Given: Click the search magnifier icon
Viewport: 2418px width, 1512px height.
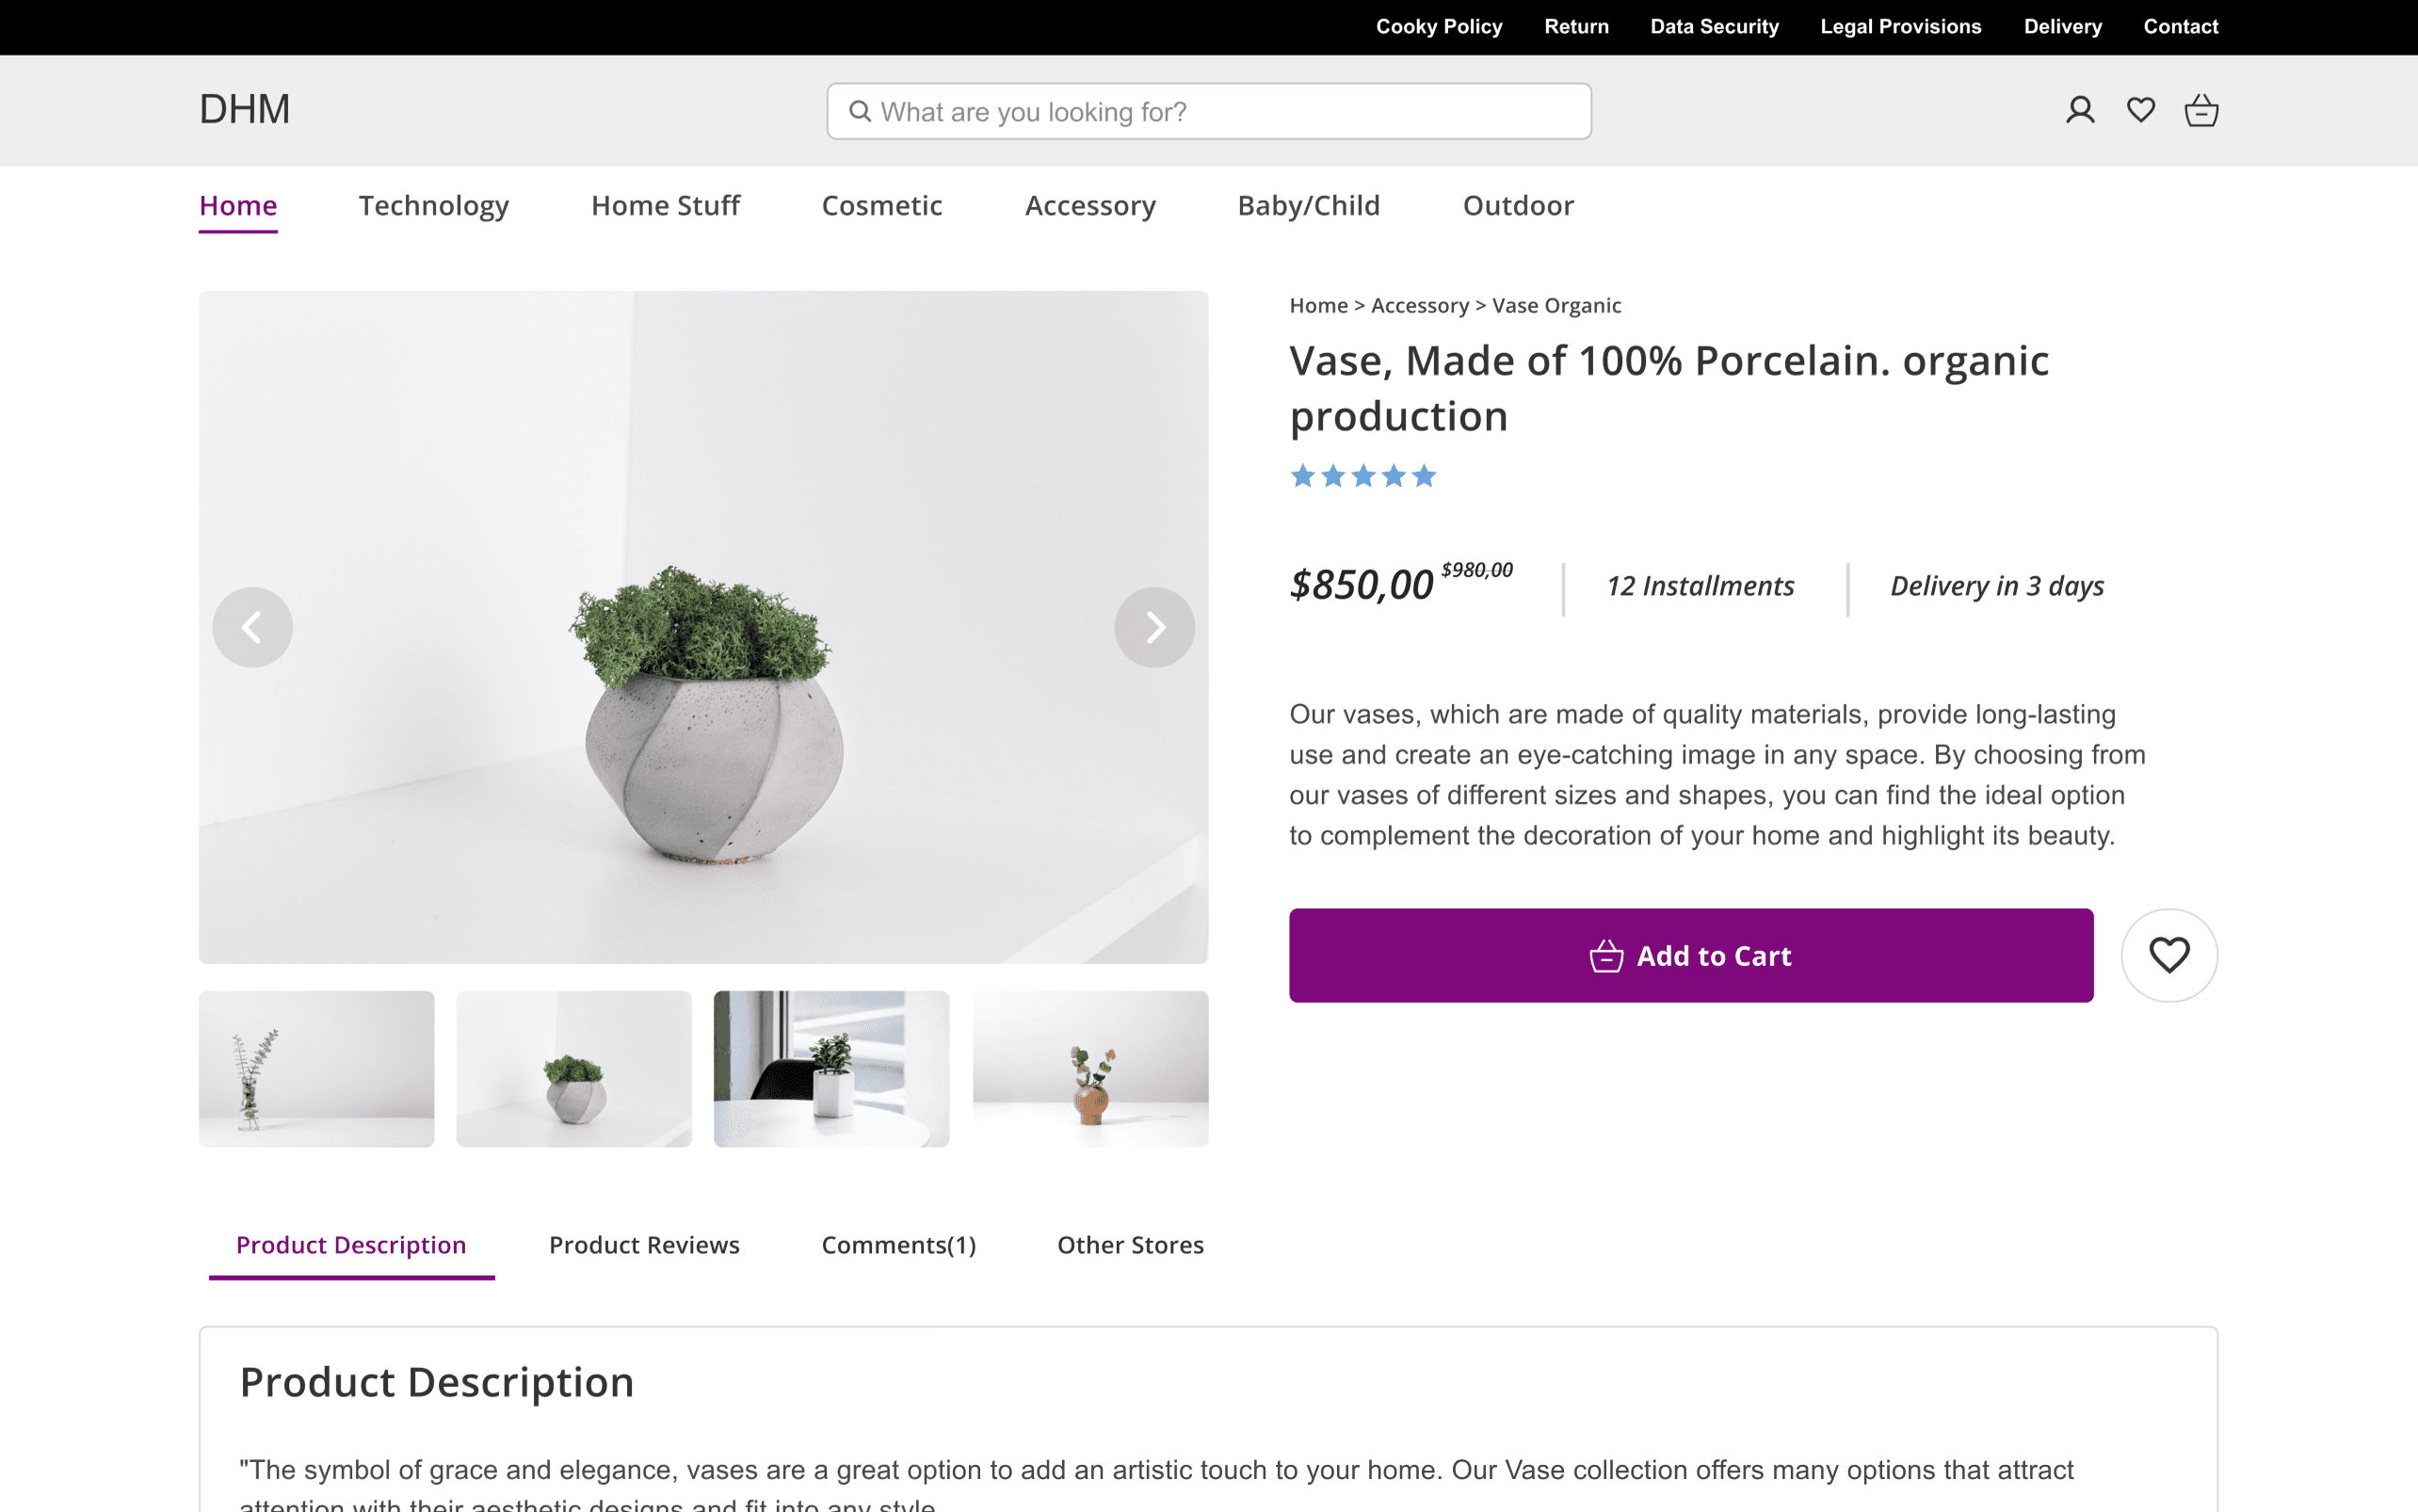Looking at the screenshot, I should [x=860, y=111].
